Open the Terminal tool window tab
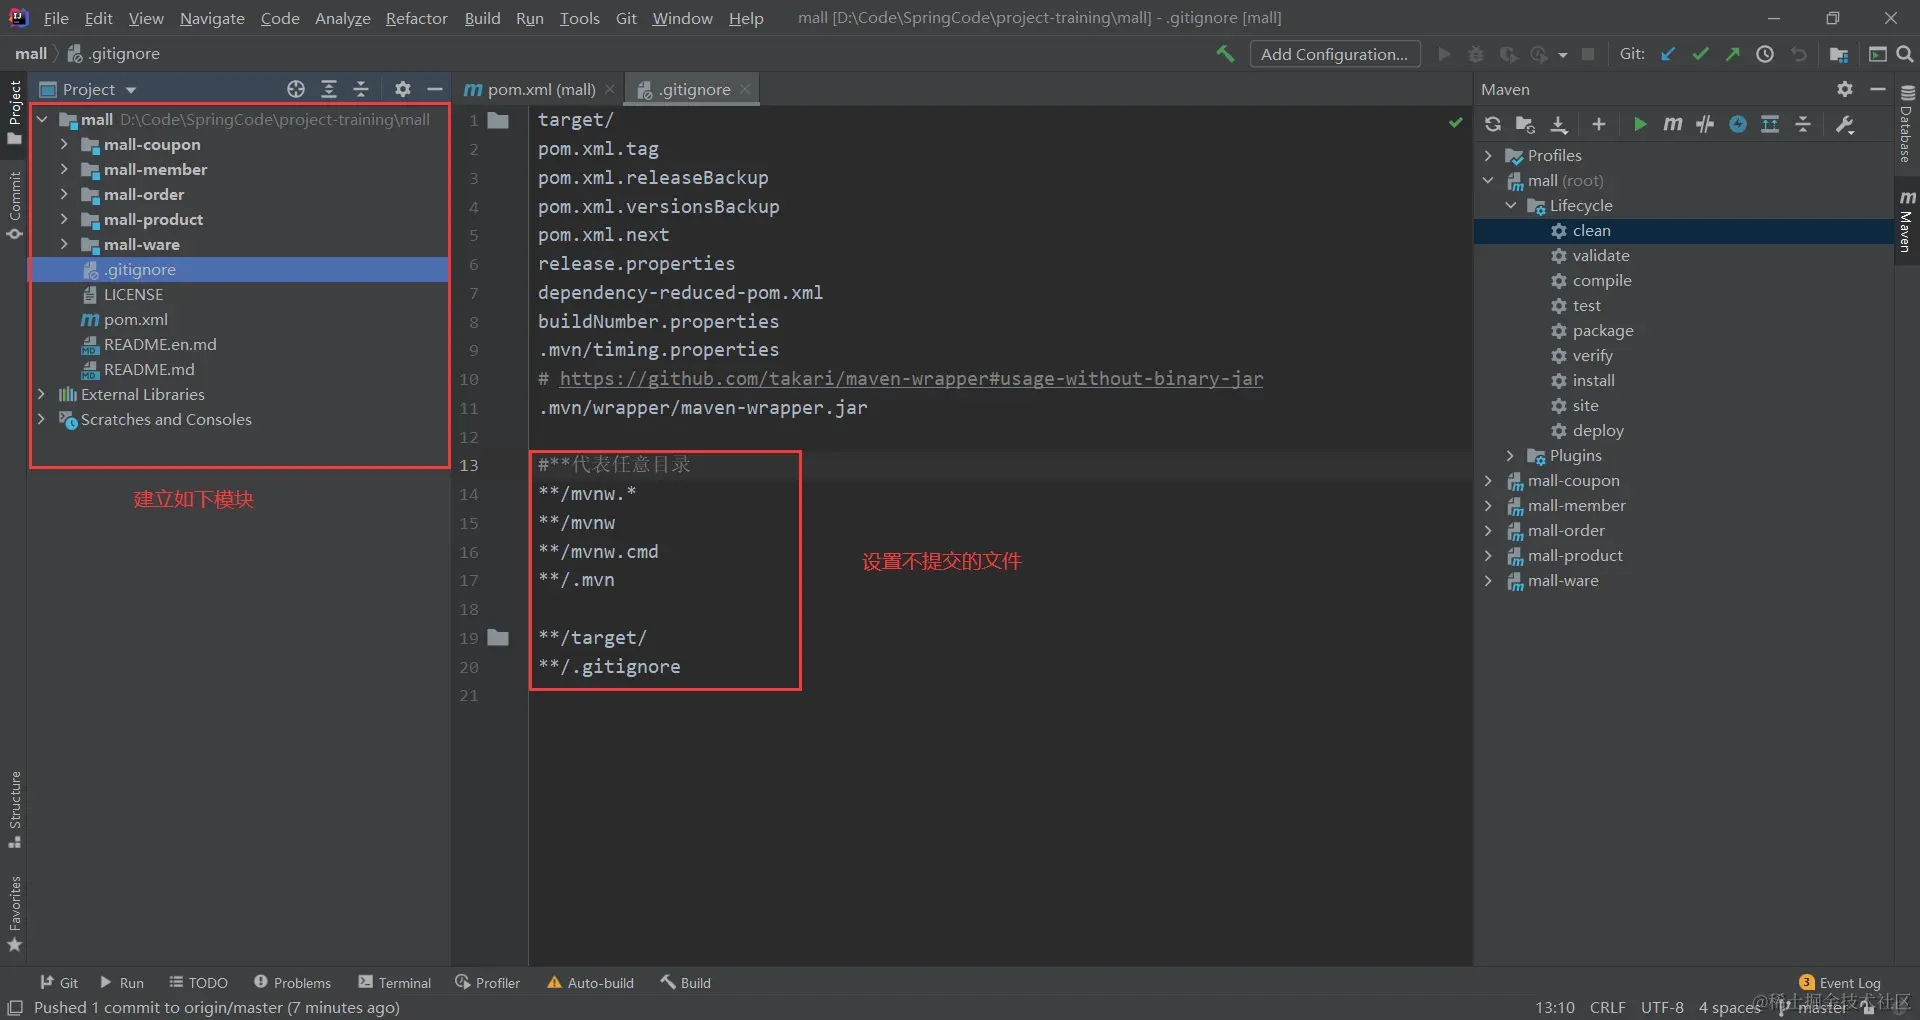Screen dimensions: 1920x1020 pos(395,983)
